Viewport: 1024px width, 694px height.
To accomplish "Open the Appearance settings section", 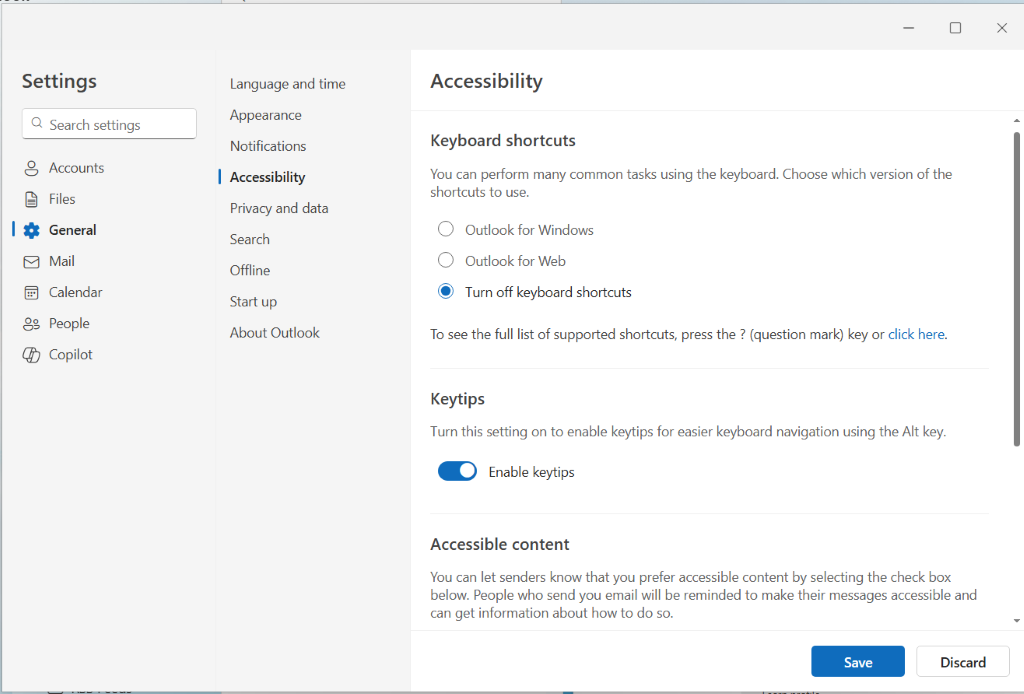I will pos(265,115).
